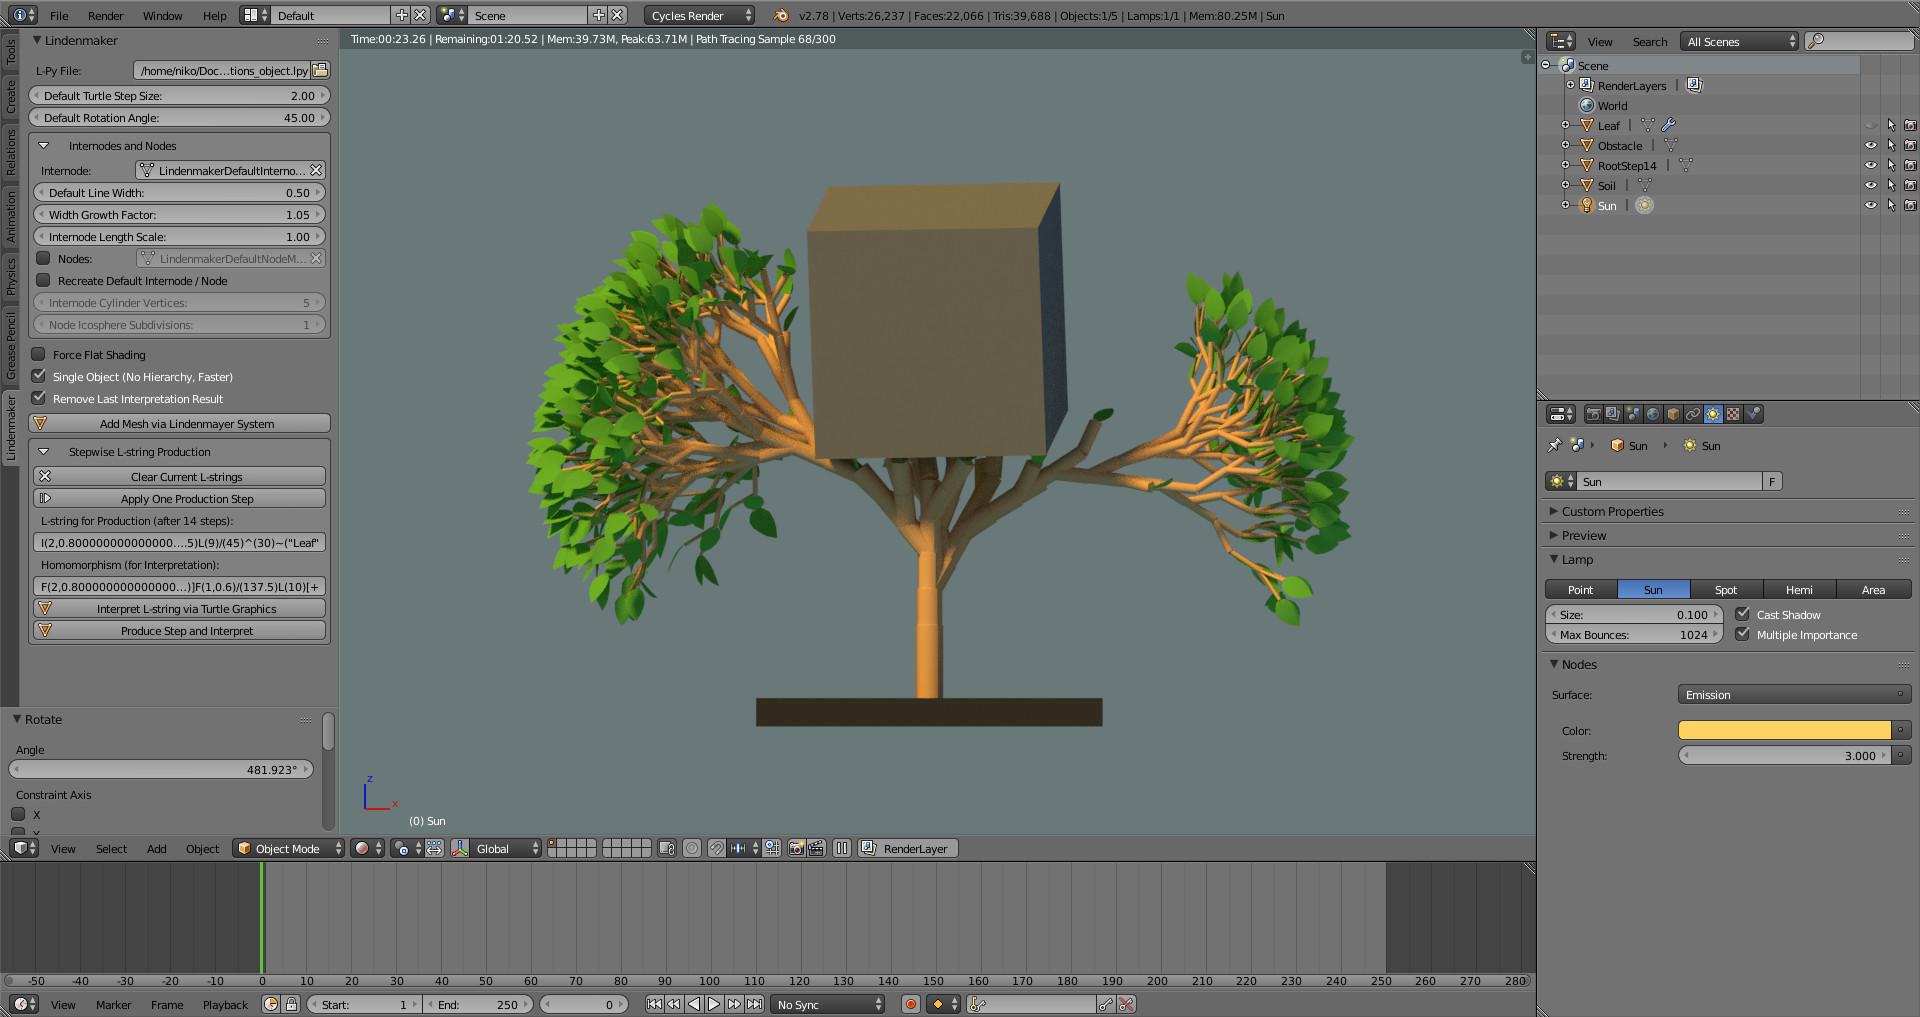The width and height of the screenshot is (1920, 1017).
Task: Toggle the render camera icon for Leaf in the outliner
Action: pos(1910,125)
